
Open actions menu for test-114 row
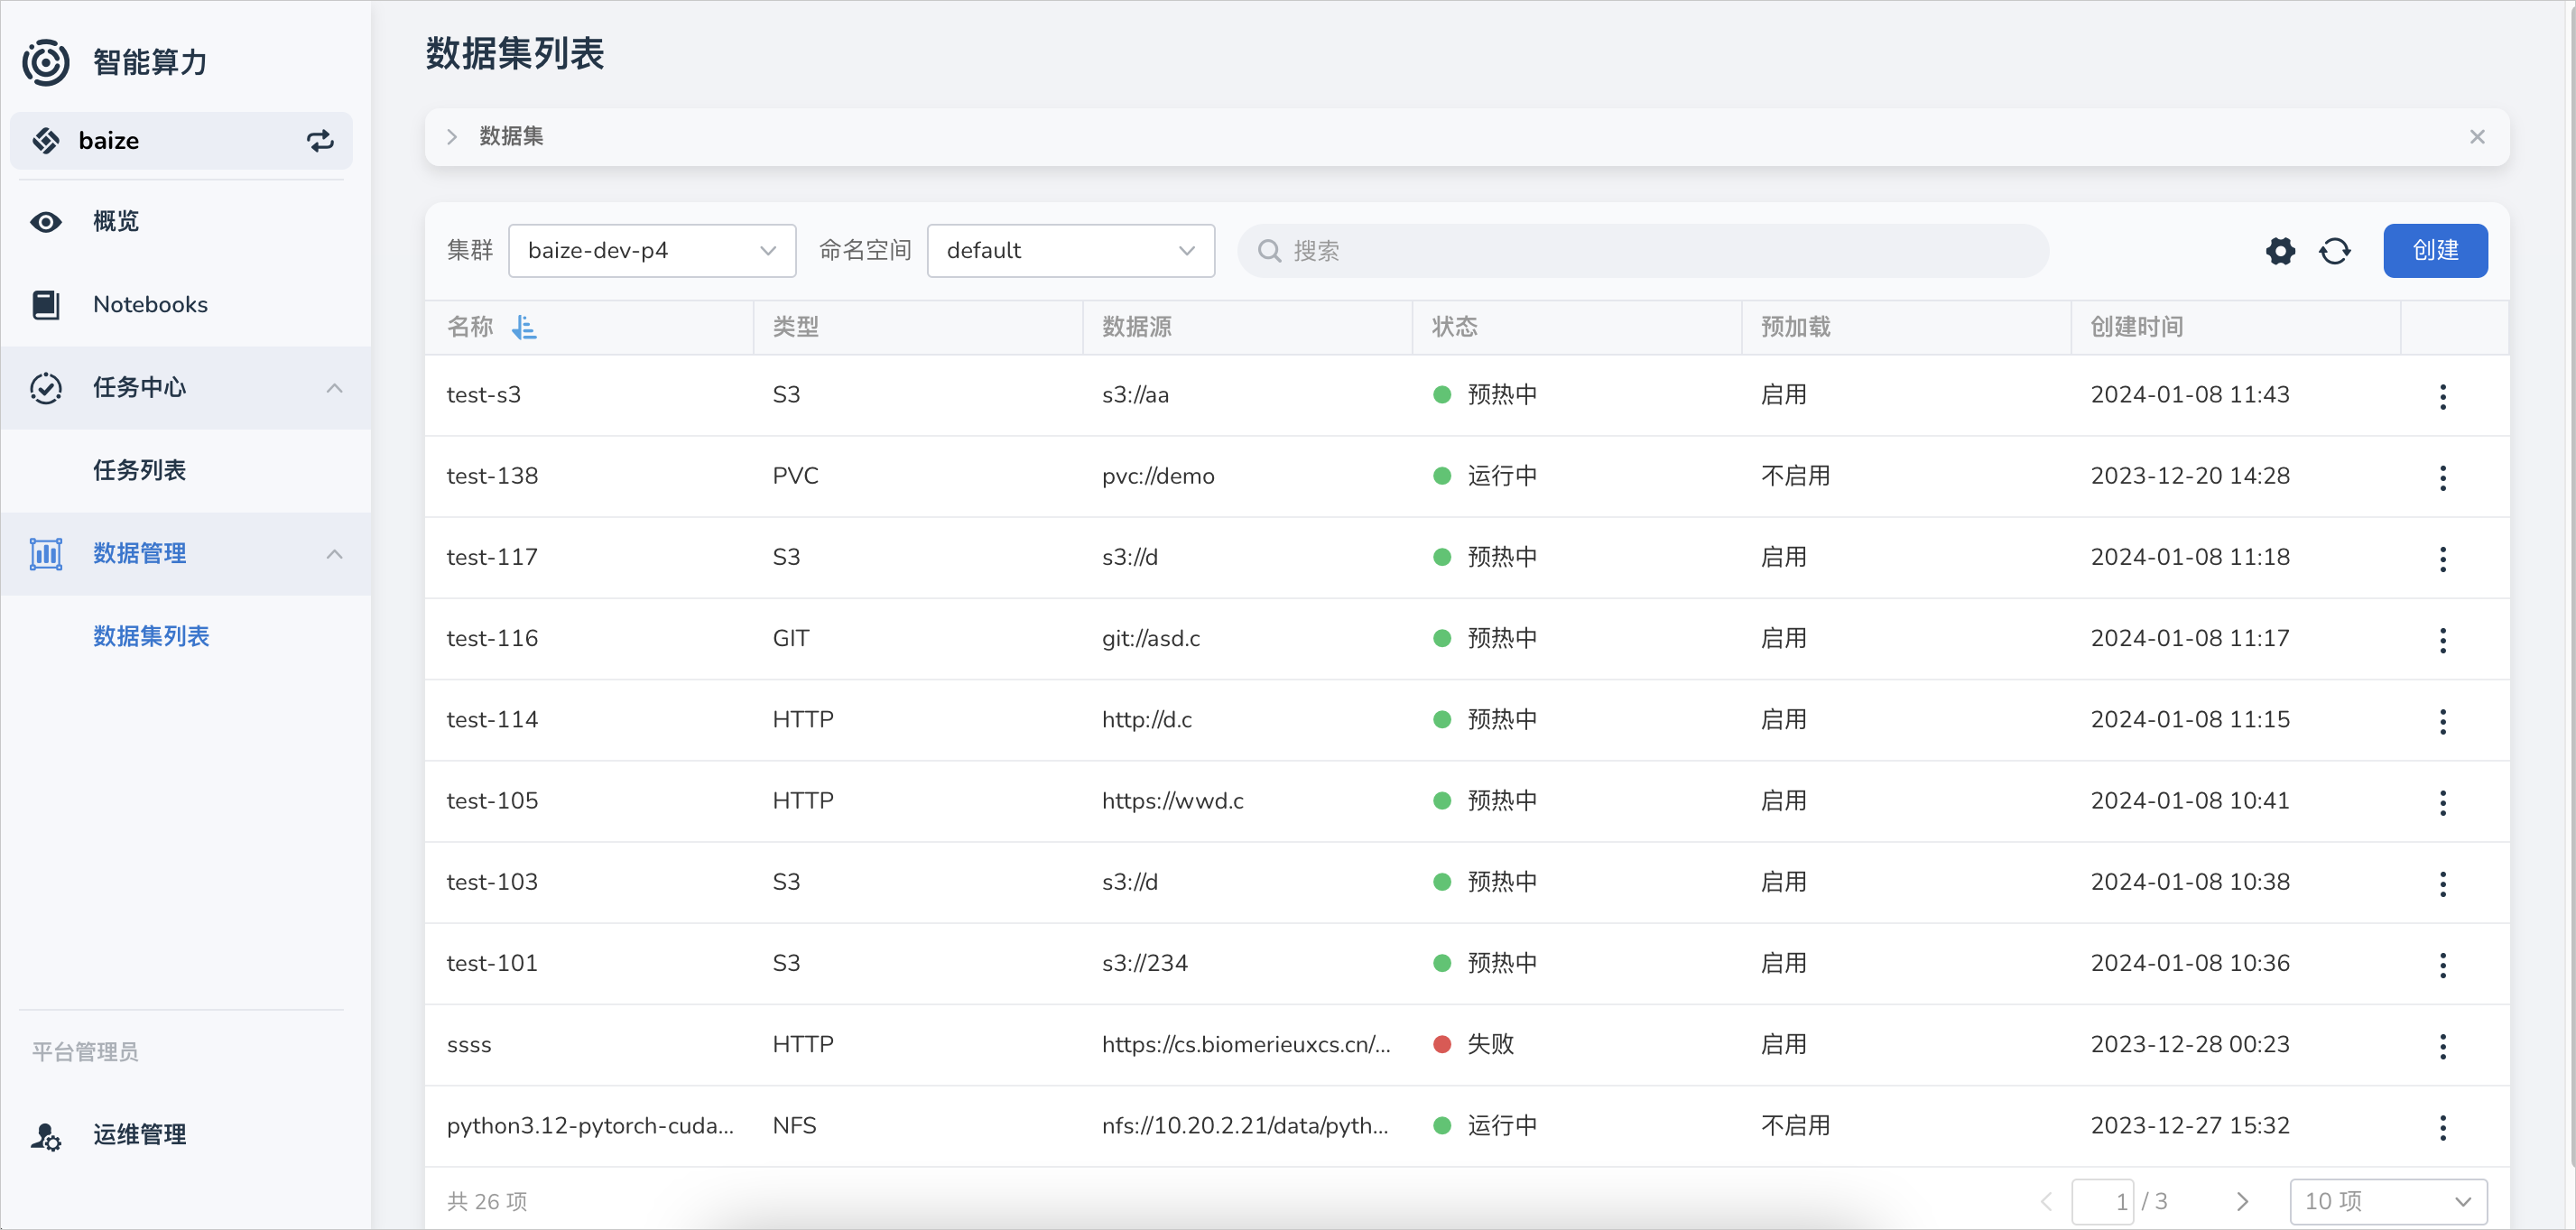[x=2442, y=721]
